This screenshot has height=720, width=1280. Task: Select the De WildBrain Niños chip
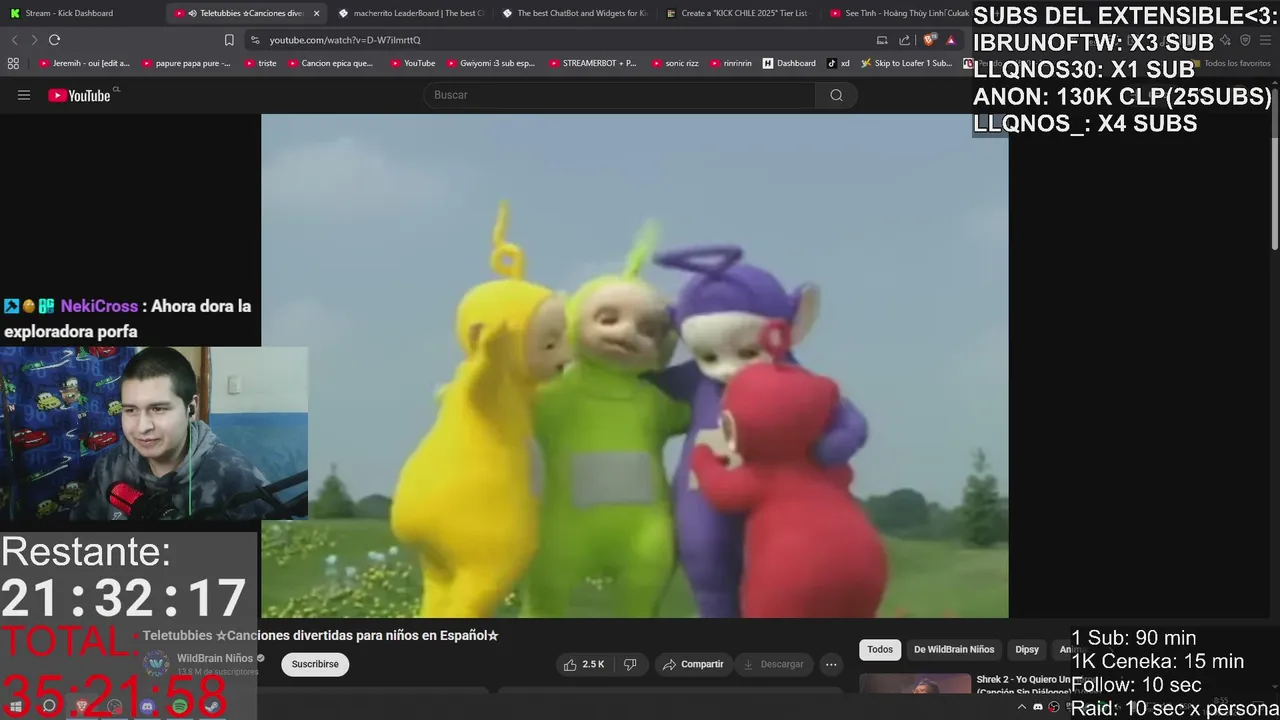954,650
